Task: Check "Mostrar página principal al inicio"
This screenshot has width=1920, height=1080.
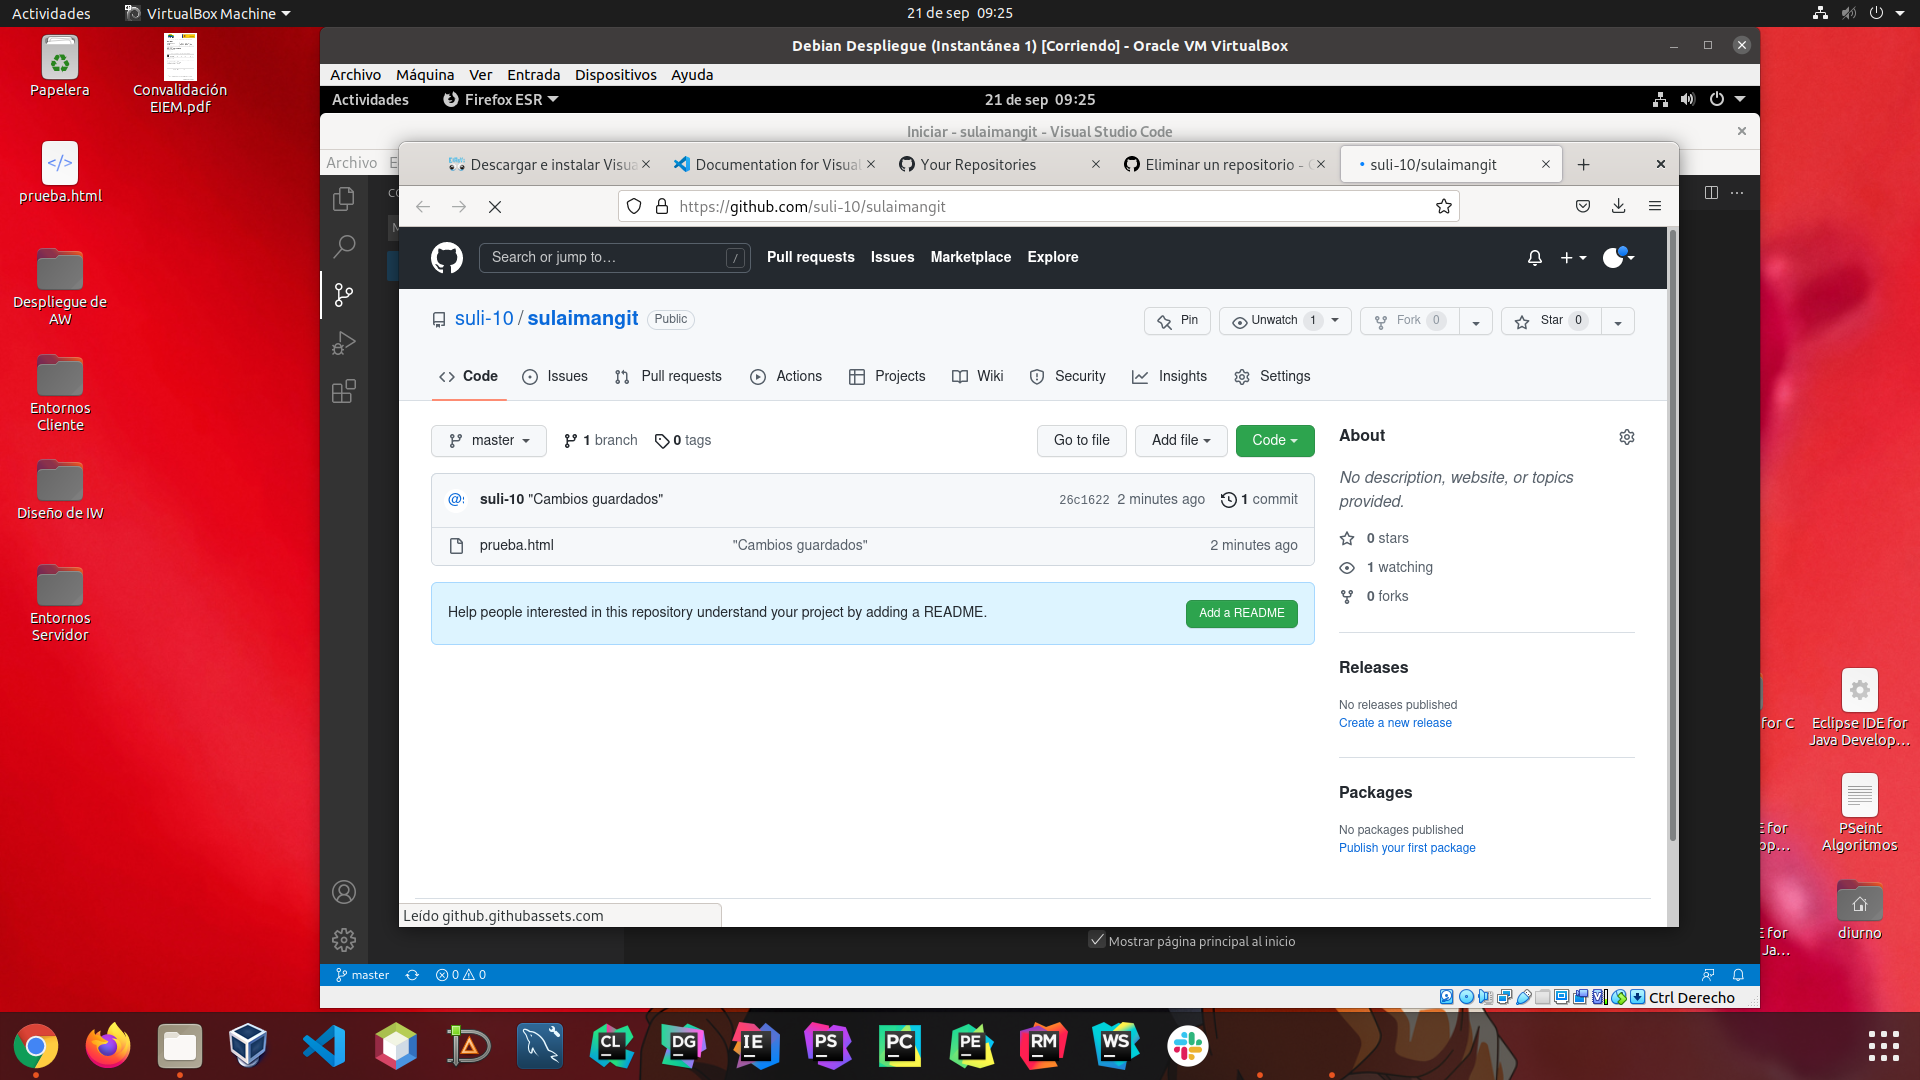Action: point(1097,940)
